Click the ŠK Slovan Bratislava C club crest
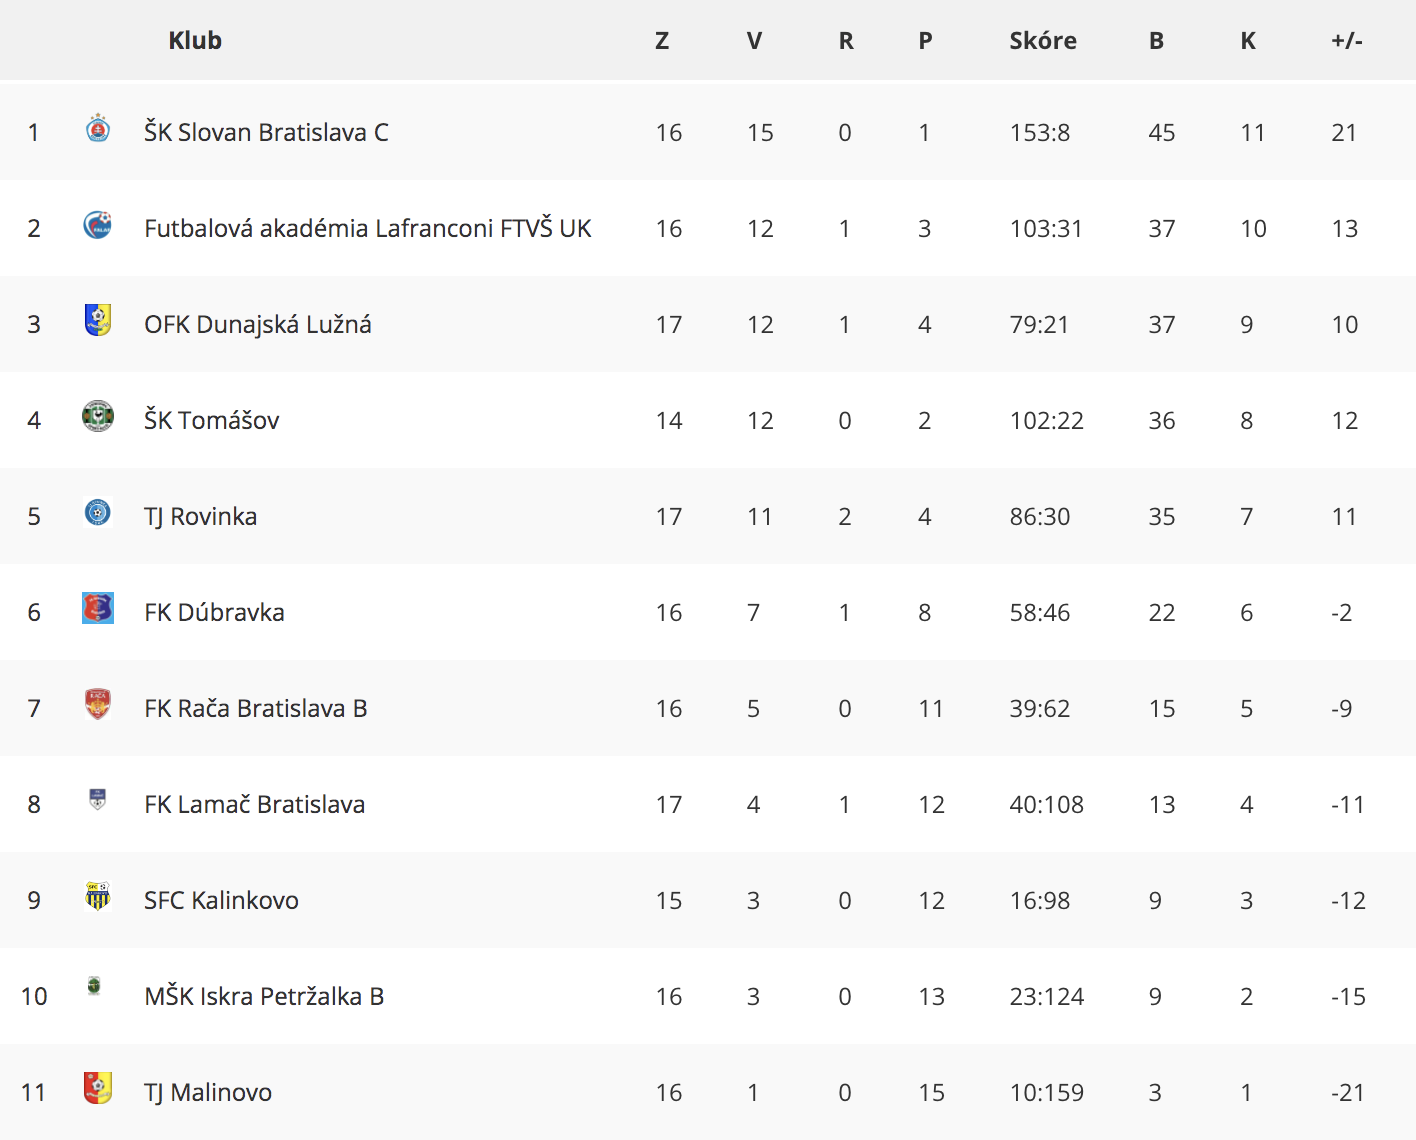The height and width of the screenshot is (1140, 1416). (x=98, y=128)
